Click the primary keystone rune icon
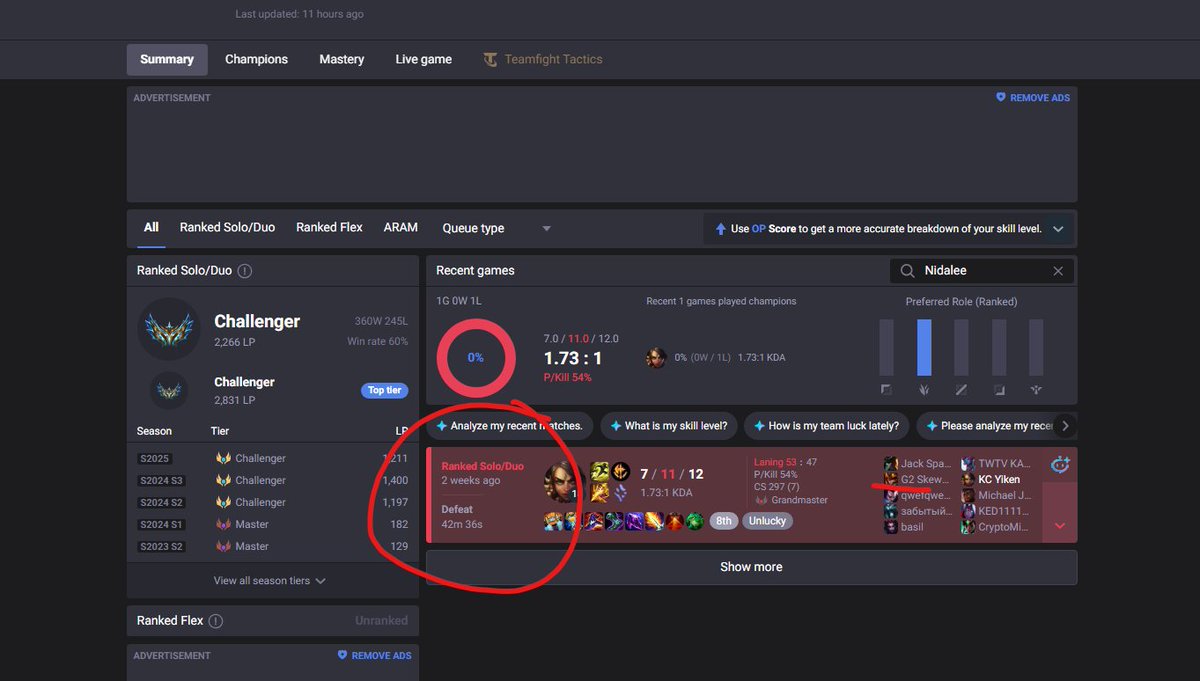 [621, 471]
